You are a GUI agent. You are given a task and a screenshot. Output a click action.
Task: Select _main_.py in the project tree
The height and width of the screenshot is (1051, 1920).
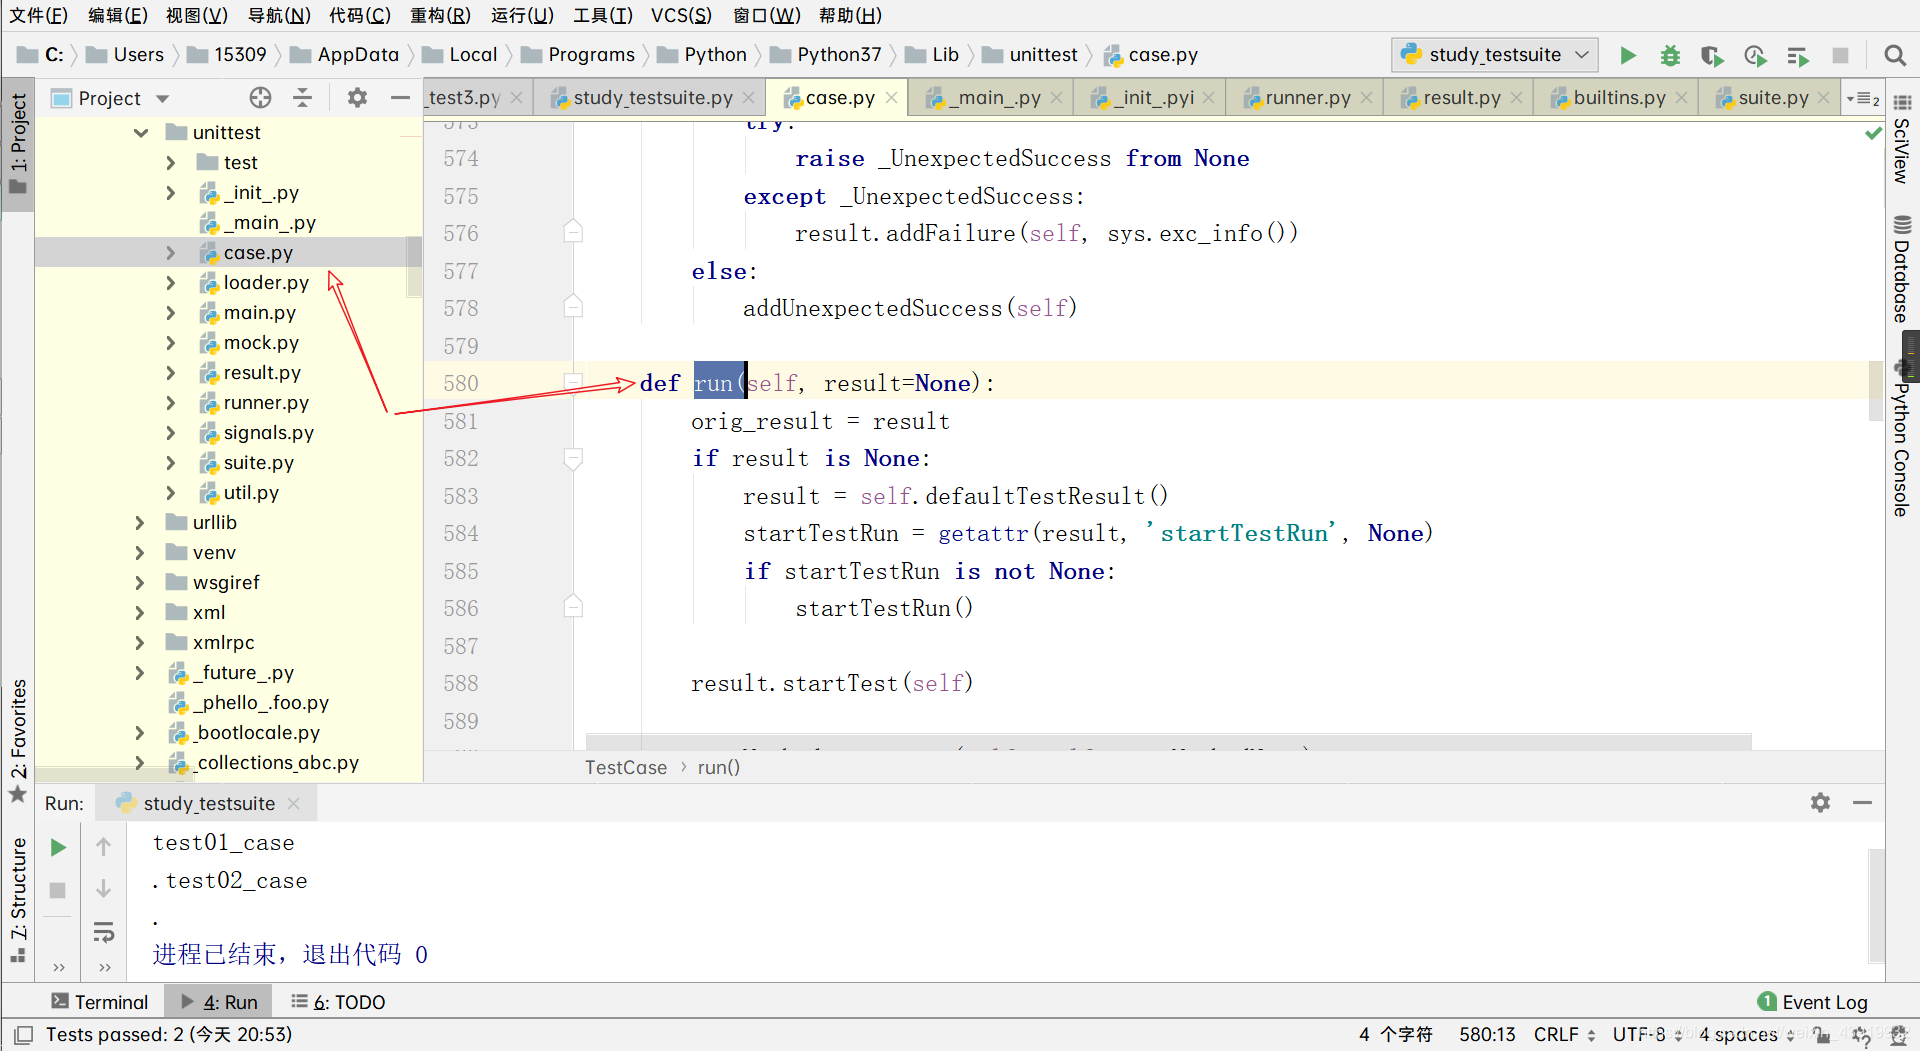pos(269,222)
